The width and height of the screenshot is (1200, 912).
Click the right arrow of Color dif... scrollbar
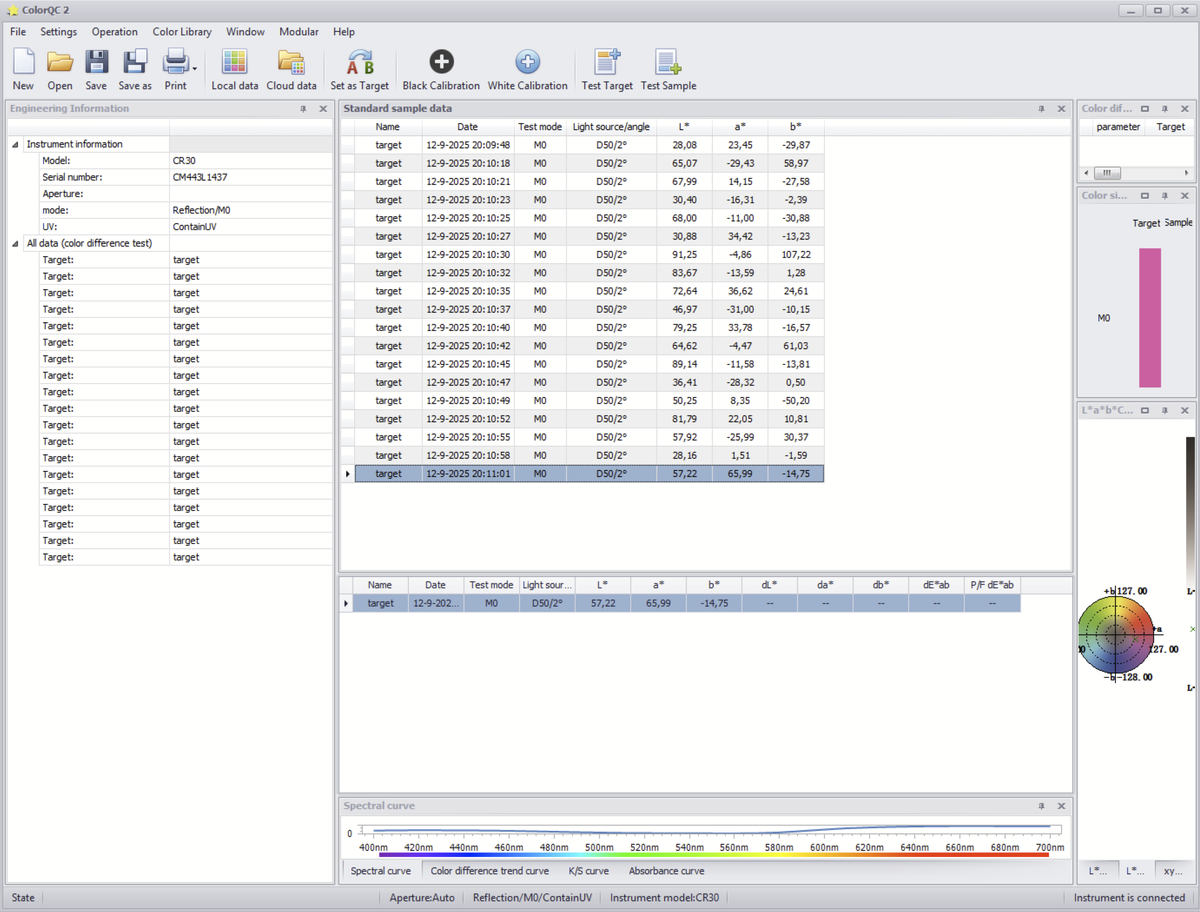point(1186,172)
